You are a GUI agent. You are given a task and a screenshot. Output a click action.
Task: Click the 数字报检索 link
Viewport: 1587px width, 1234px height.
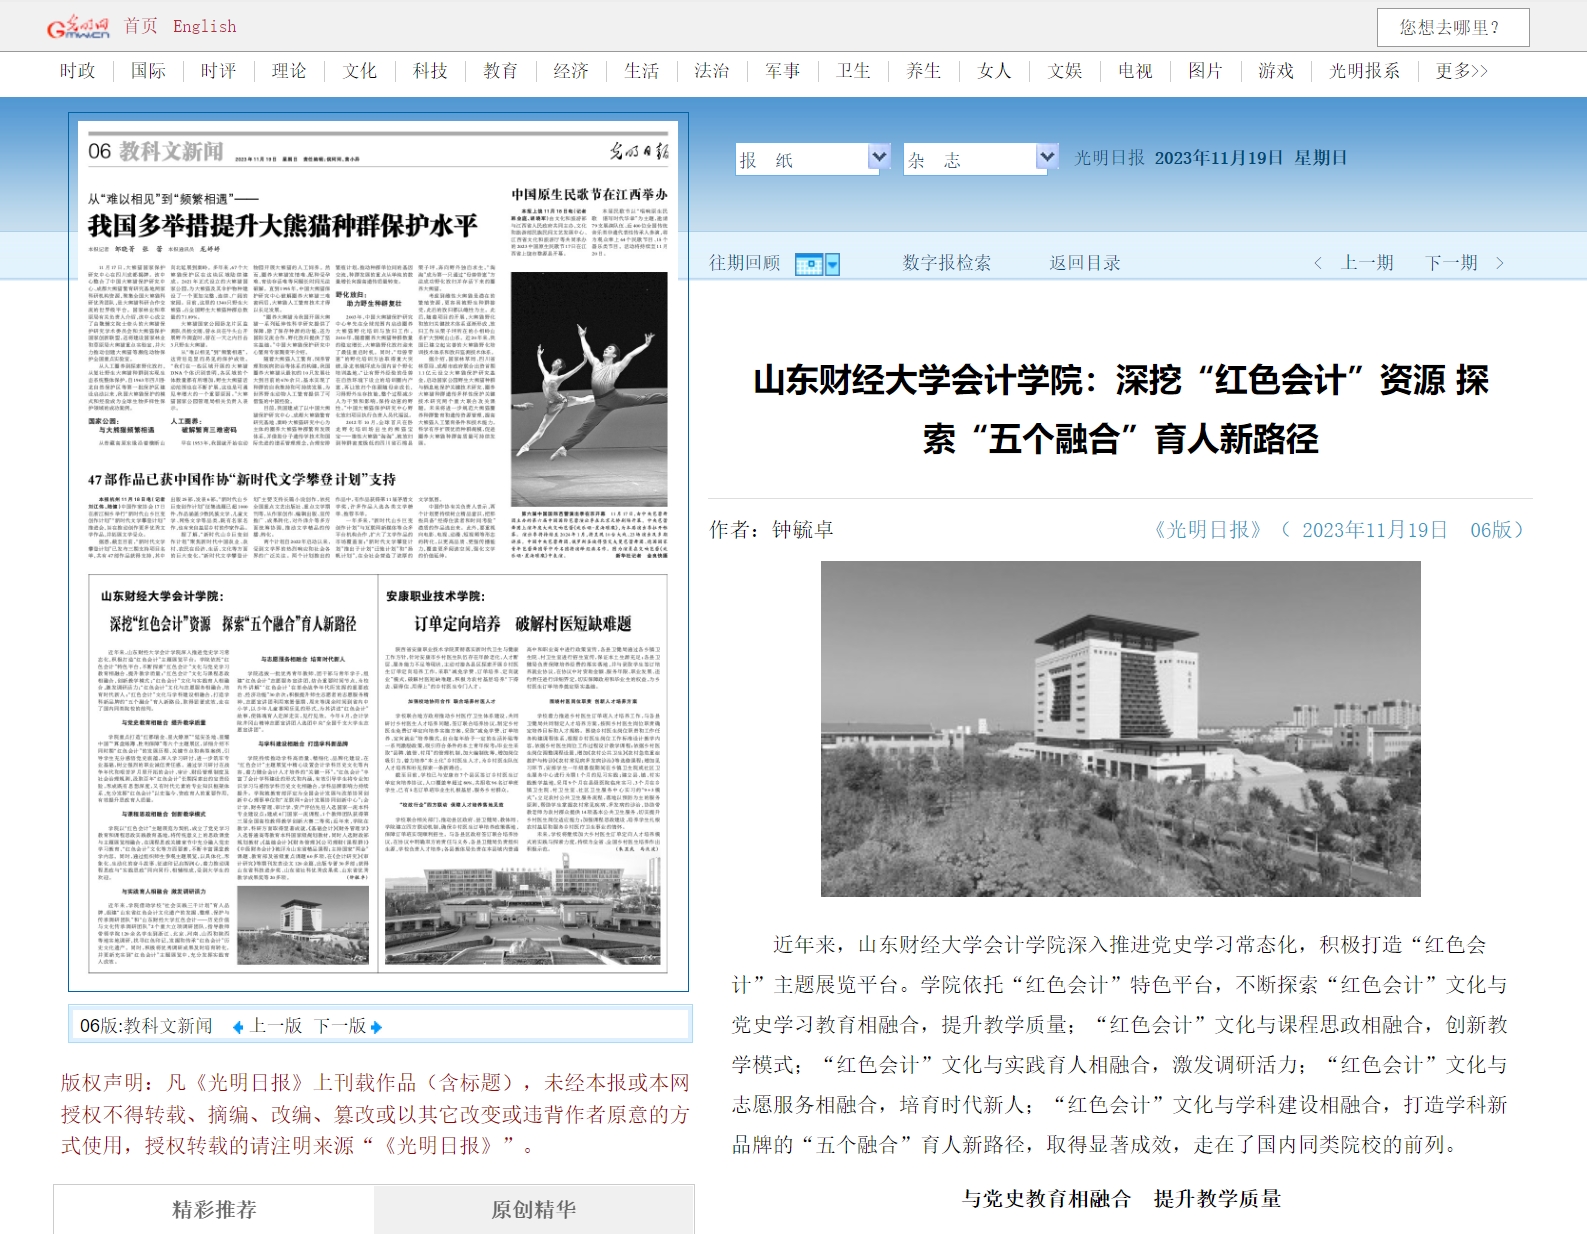946,263
